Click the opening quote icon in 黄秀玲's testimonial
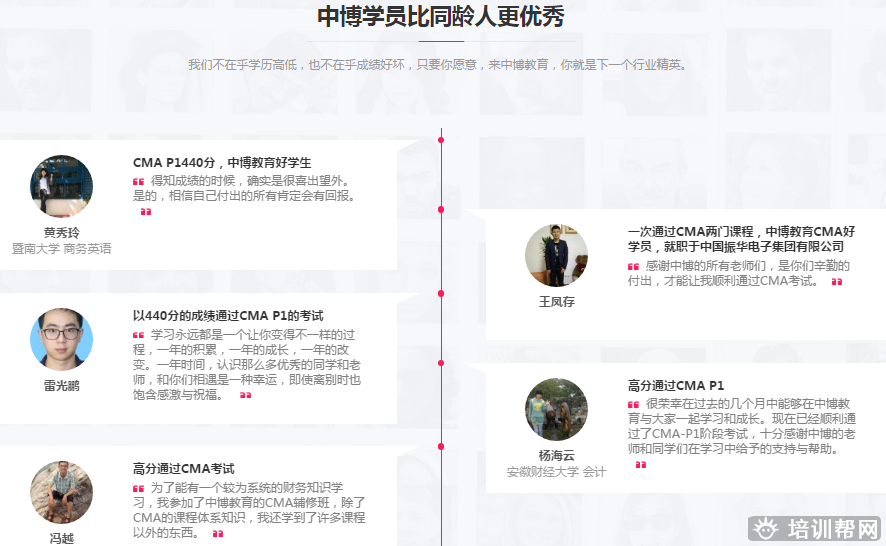 click(138, 182)
